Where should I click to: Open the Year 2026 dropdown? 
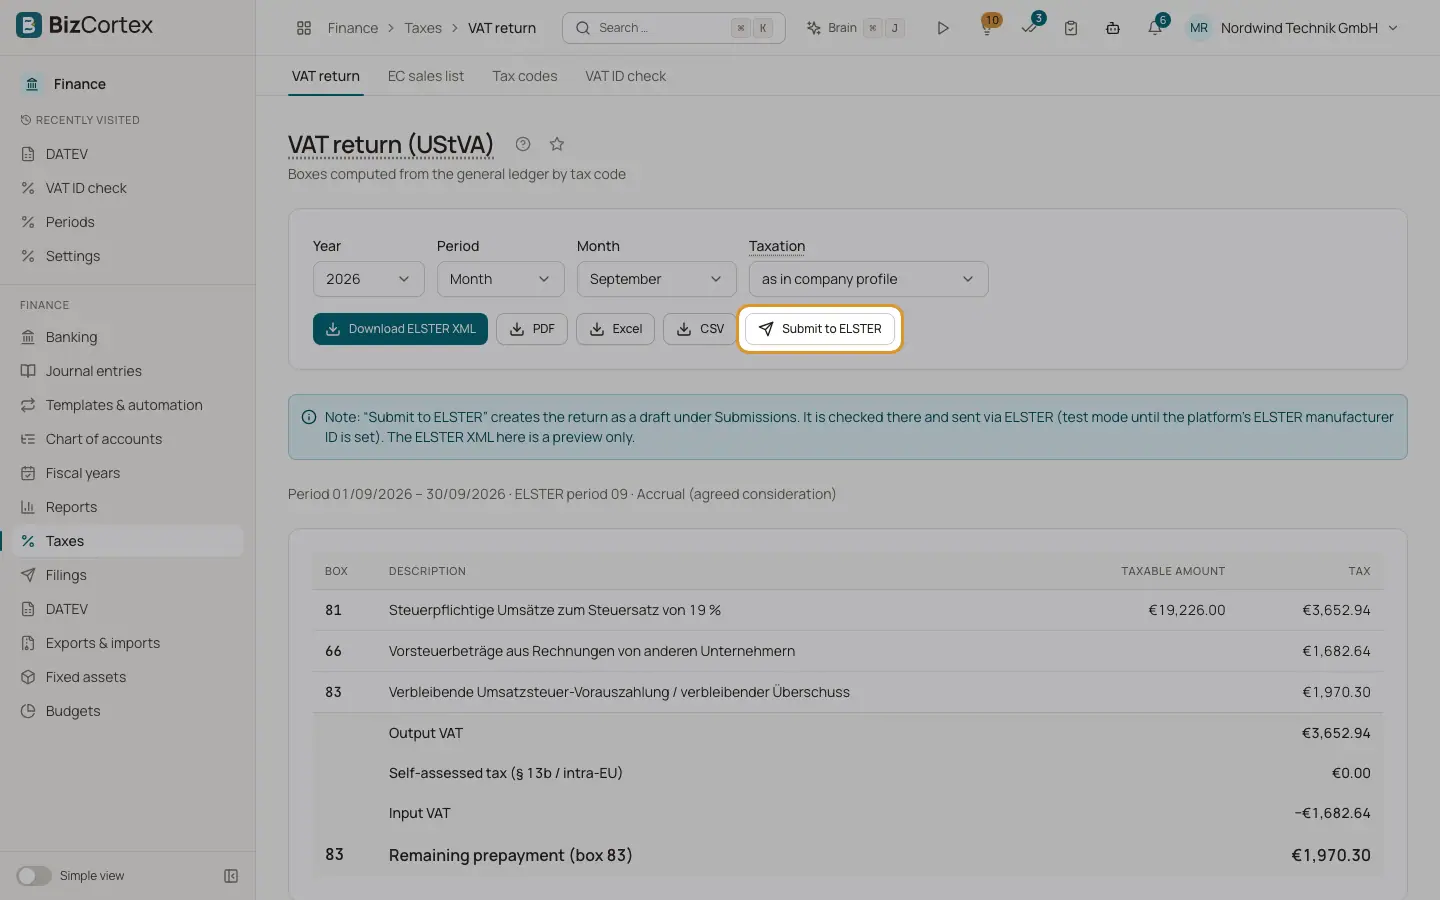(x=368, y=279)
